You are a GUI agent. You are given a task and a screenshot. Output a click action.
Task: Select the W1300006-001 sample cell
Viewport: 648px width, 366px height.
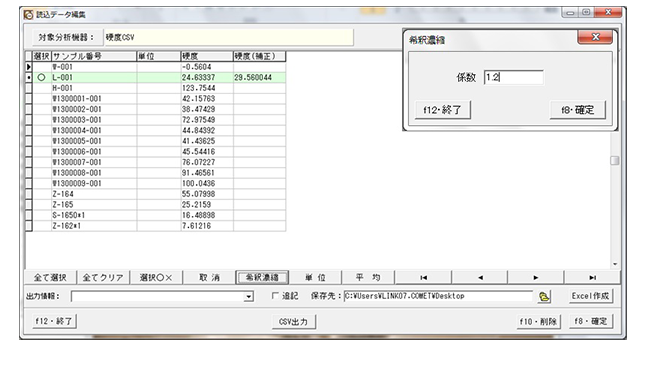tap(94, 152)
